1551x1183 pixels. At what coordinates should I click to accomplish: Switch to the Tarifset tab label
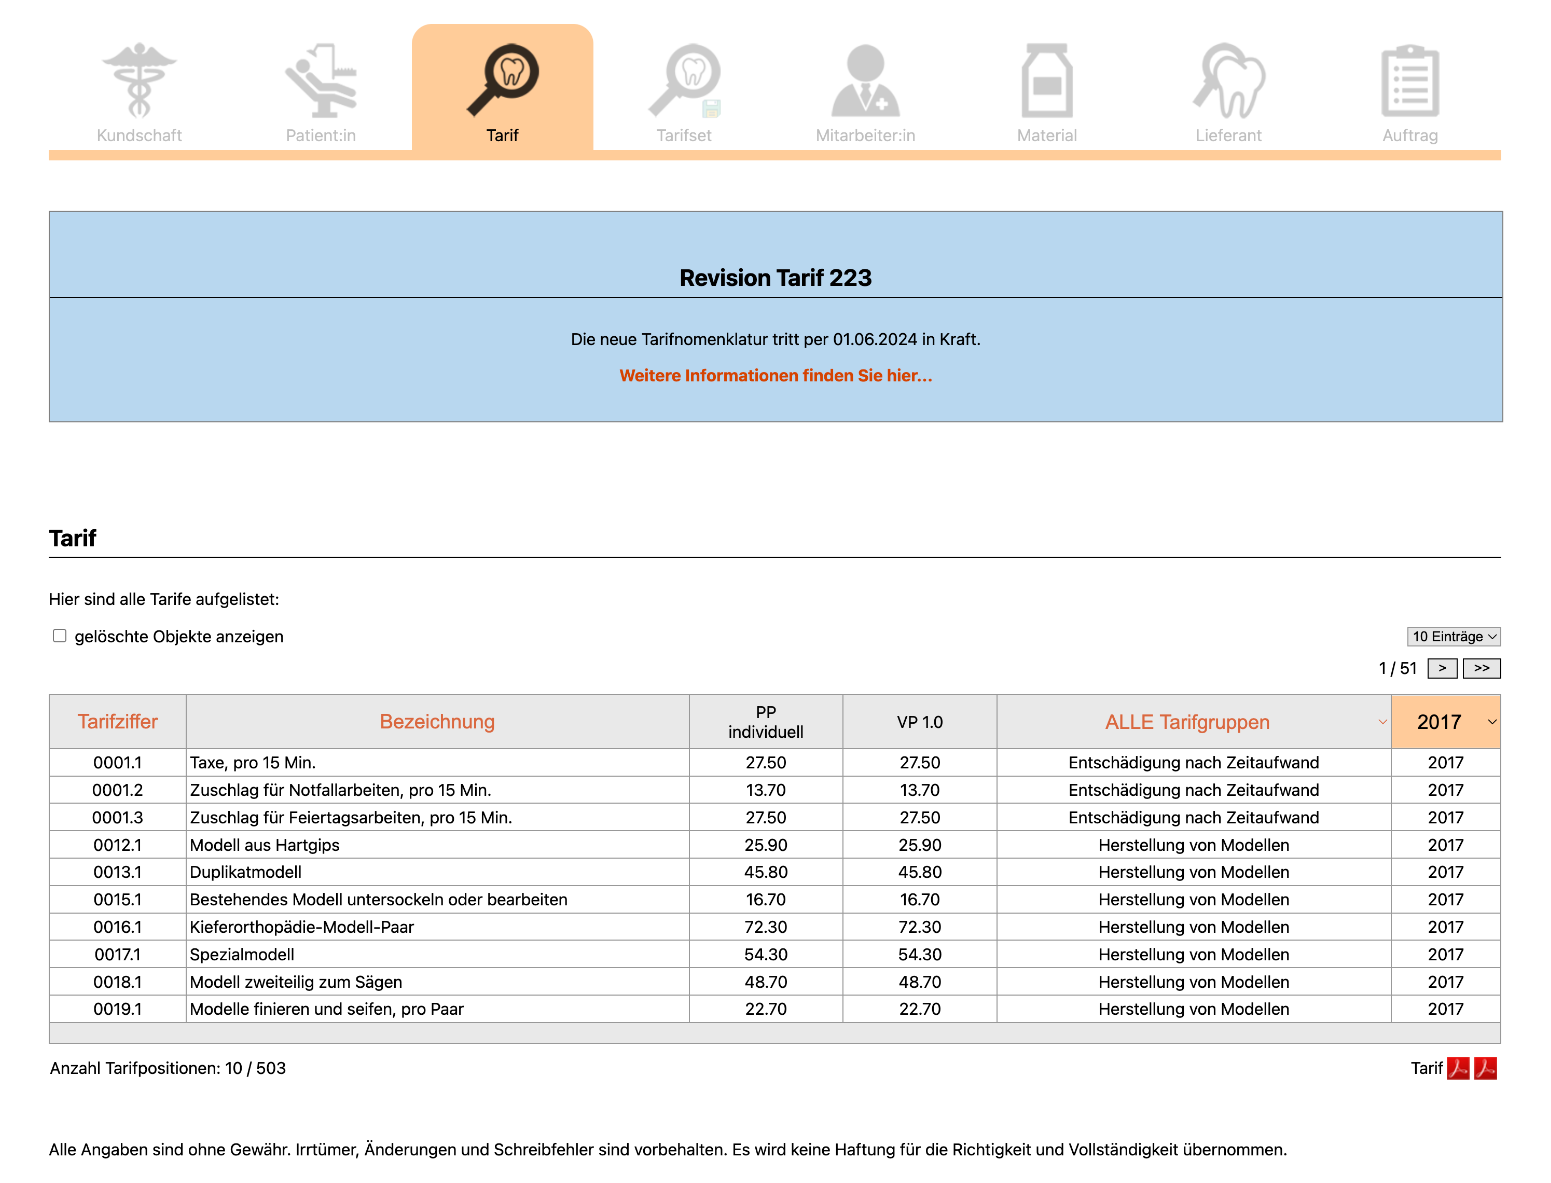(x=684, y=136)
